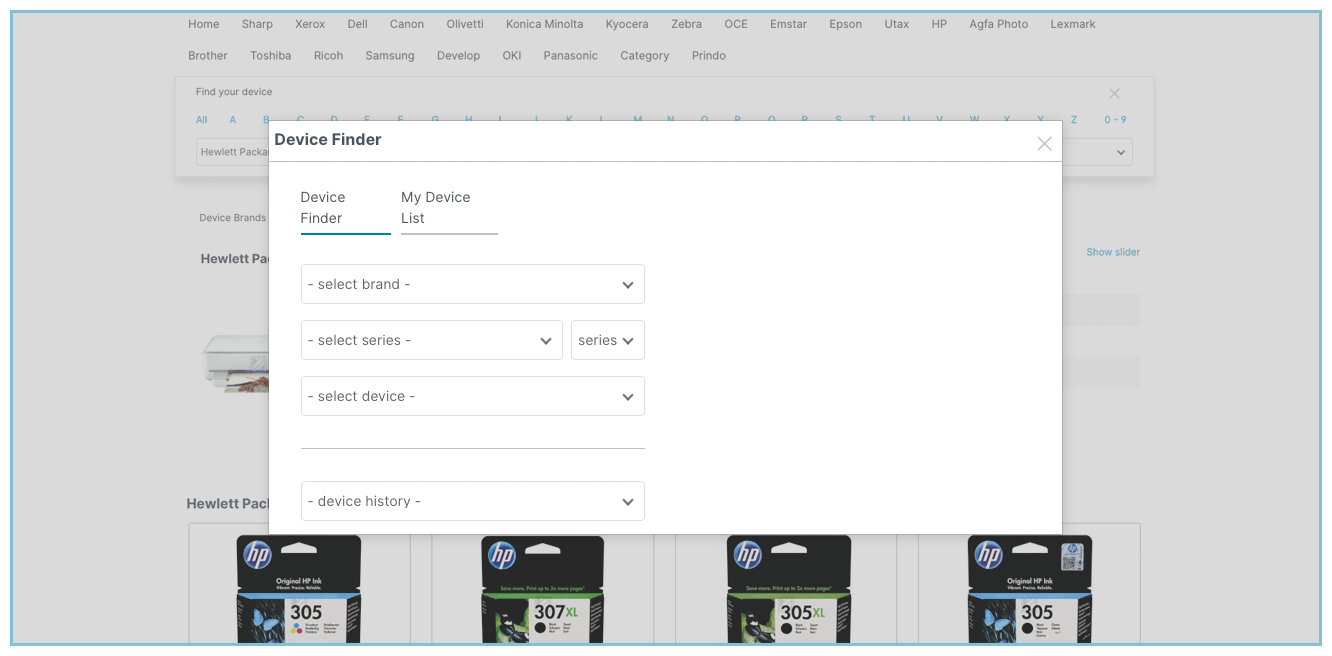
Task: Open the select device dropdown
Action: pyautogui.click(x=473, y=396)
